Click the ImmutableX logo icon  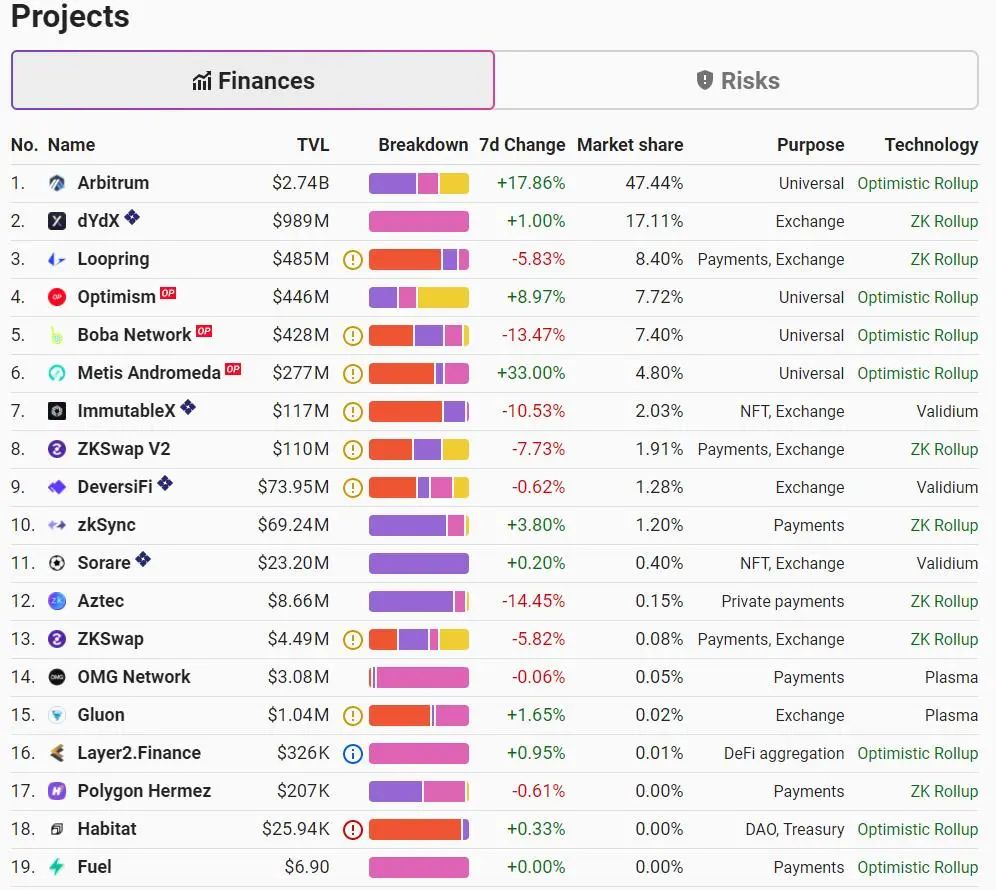coord(57,411)
